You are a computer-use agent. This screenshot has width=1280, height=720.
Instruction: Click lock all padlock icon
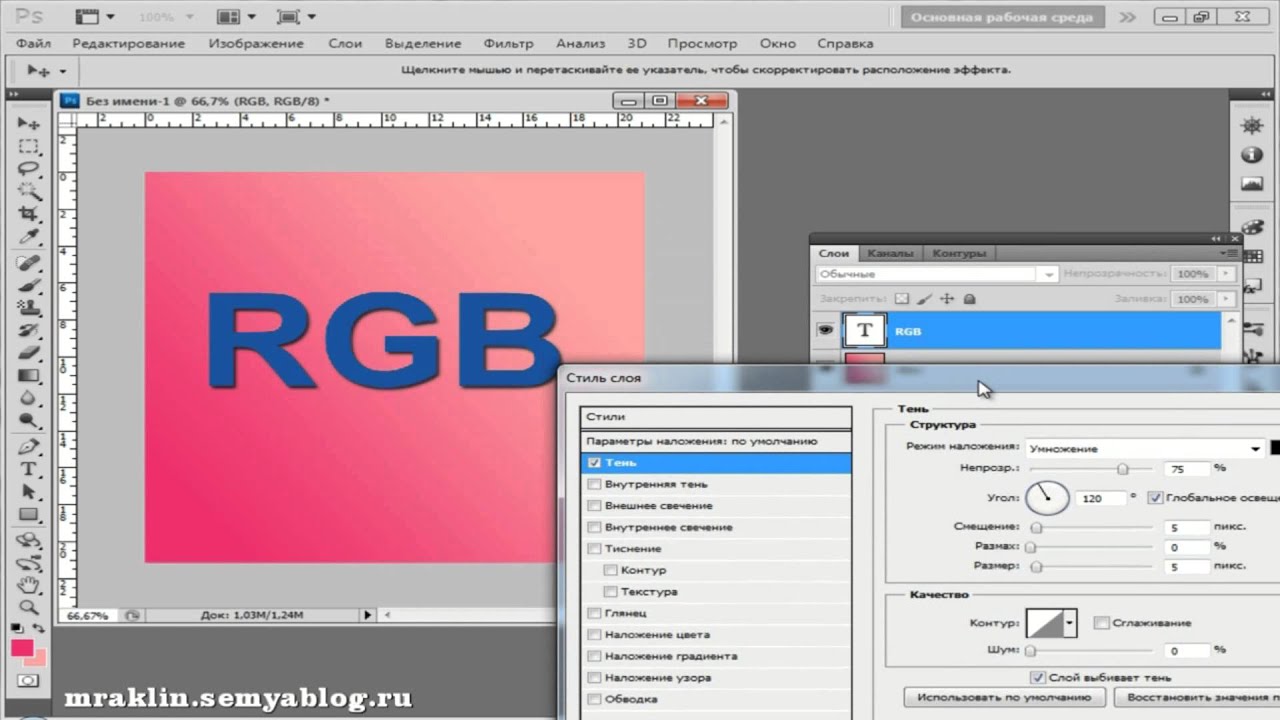[x=969, y=299]
